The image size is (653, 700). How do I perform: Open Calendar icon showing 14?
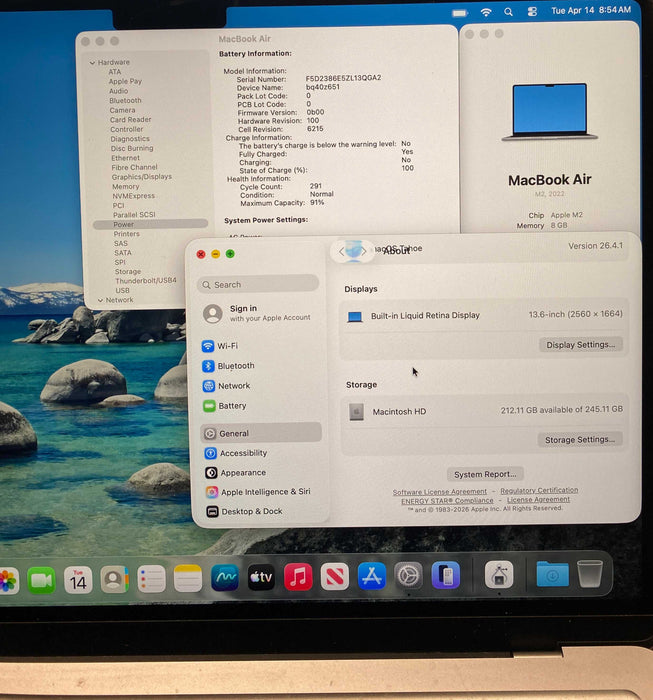(x=78, y=580)
